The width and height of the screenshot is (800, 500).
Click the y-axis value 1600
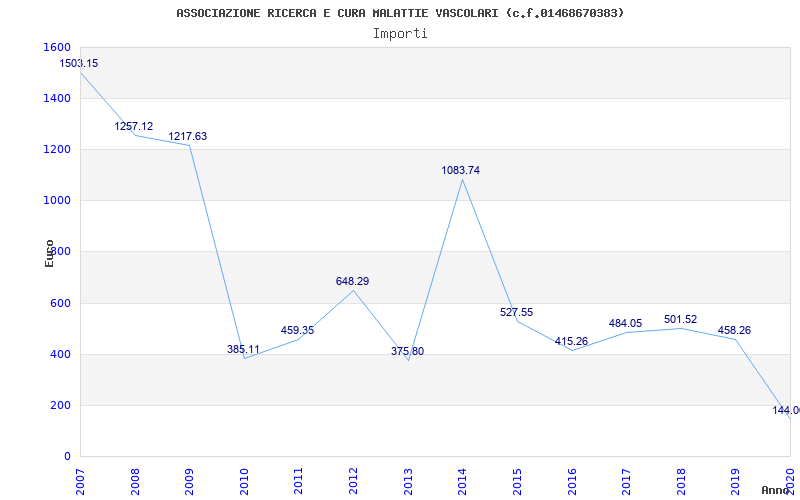pyautogui.click(x=58, y=47)
